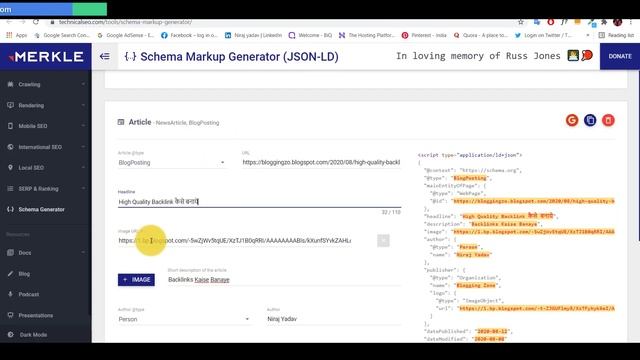
Task: Click the Schema Generator braces icon
Action: (x=10, y=209)
